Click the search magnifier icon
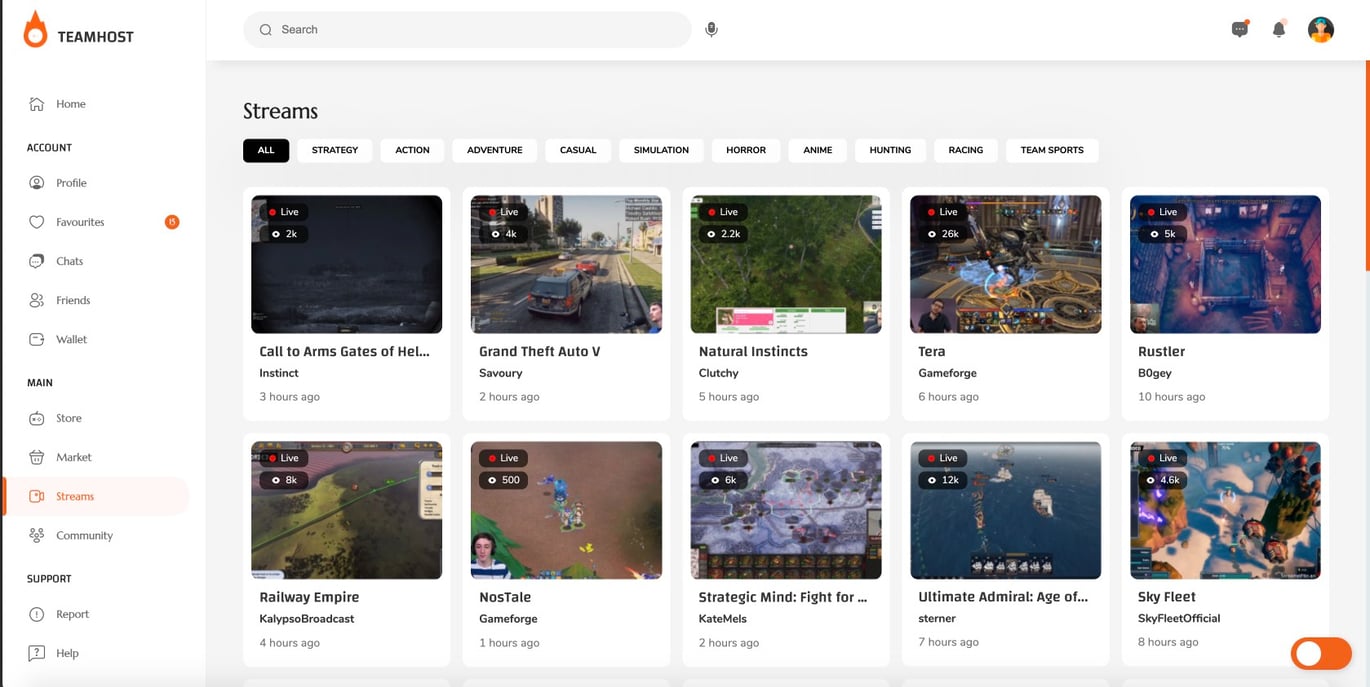The image size is (1370, 687). coord(266,30)
